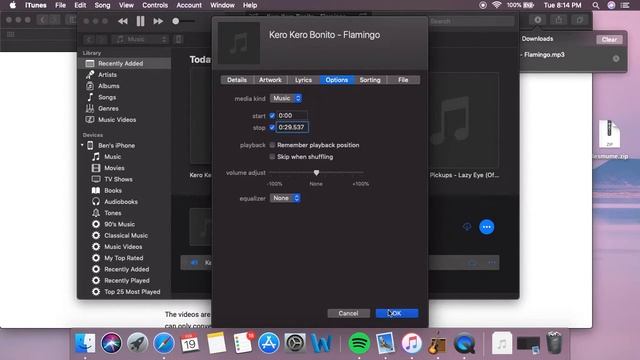Open App Store from the Dock
Viewport: 640px width, 360px height.
coord(269,343)
